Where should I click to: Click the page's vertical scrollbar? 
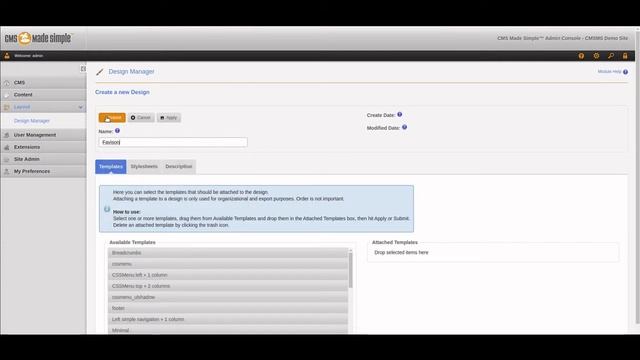tap(637, 178)
